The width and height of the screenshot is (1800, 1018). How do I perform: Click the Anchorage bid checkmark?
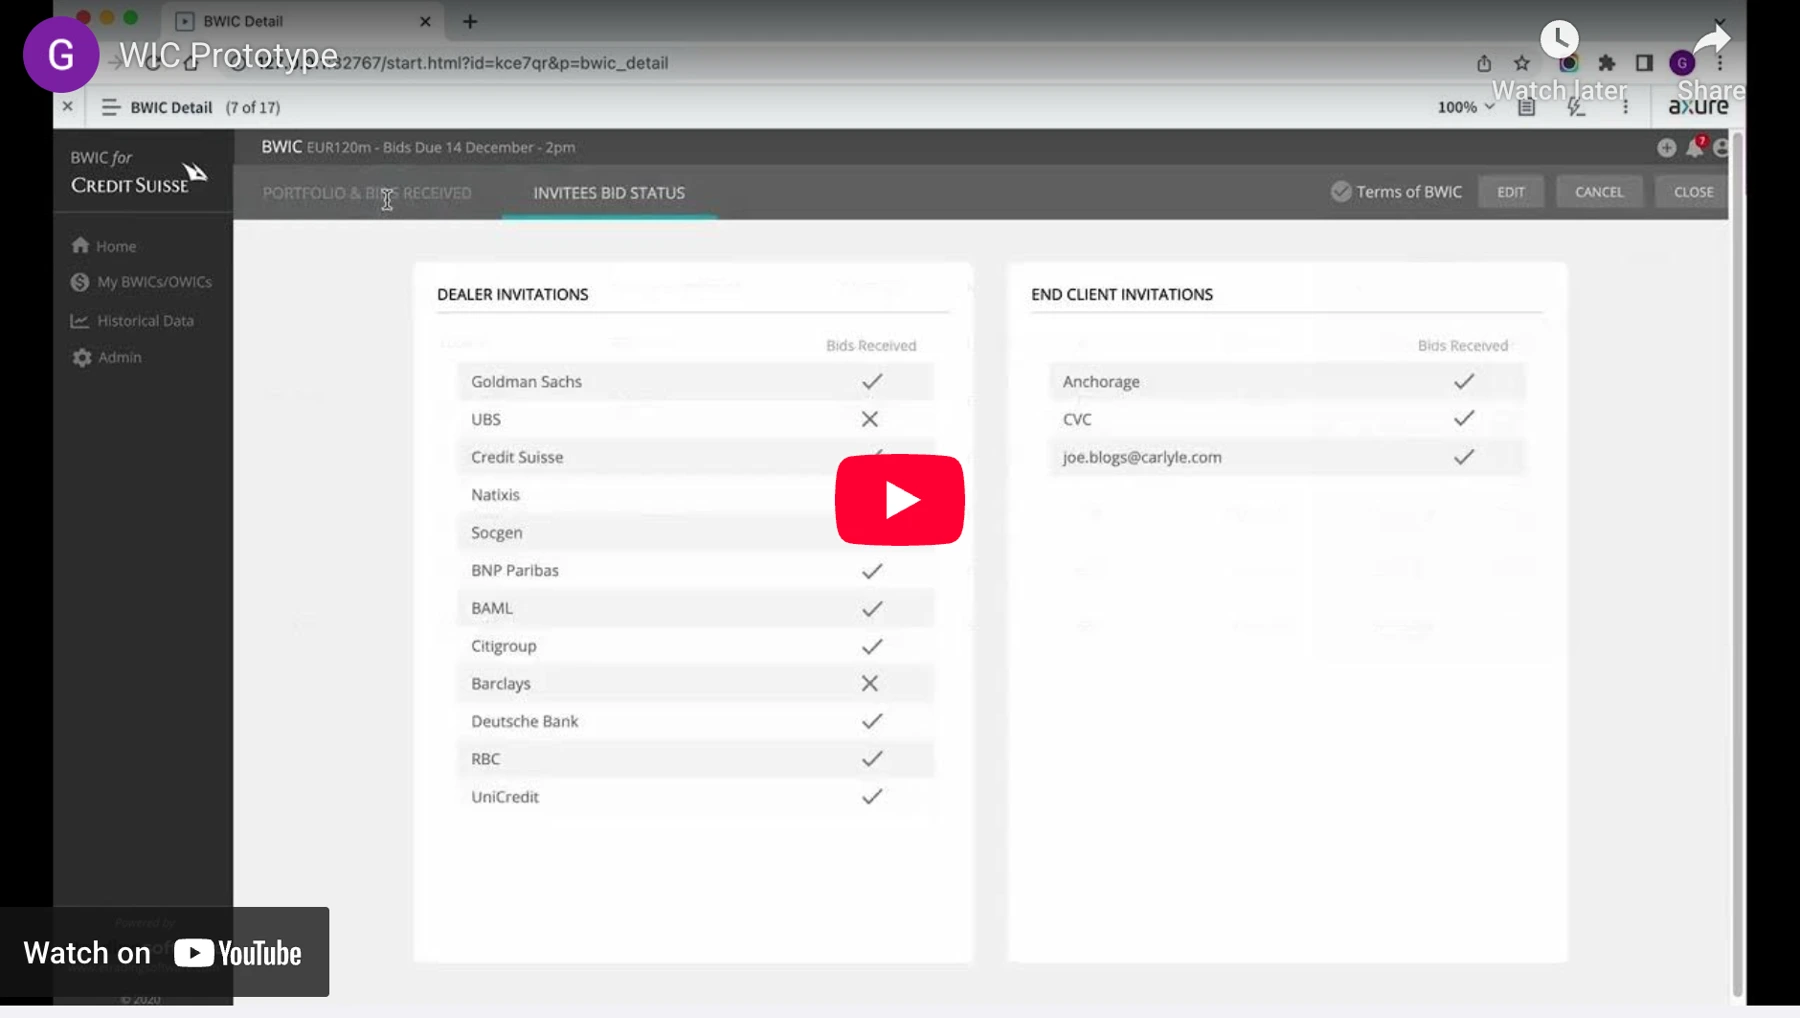1464,381
